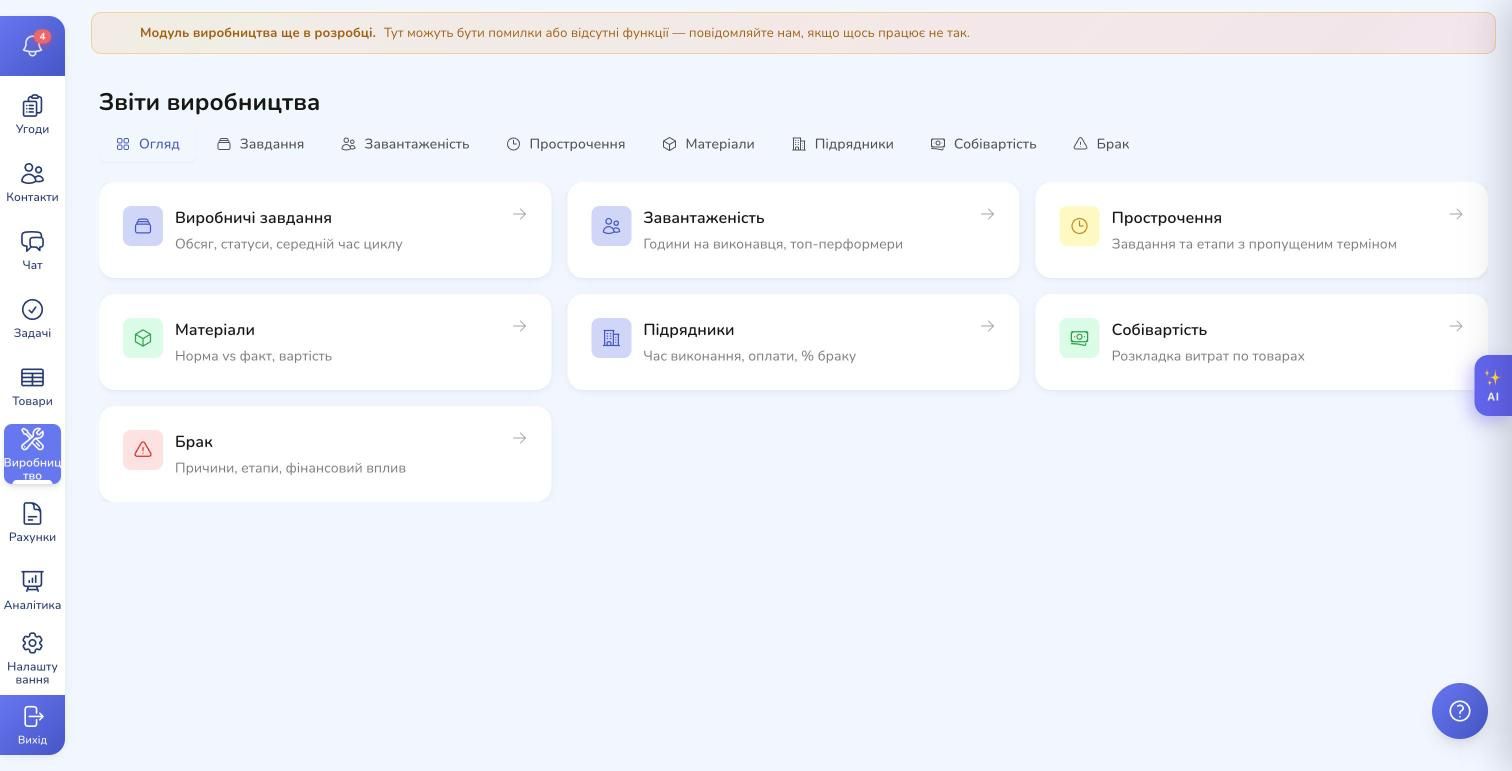This screenshot has height=771, width=1512.
Task: Click the 'Модуль виробництва ще в розробці' banner text
Action: pyautogui.click(x=258, y=33)
